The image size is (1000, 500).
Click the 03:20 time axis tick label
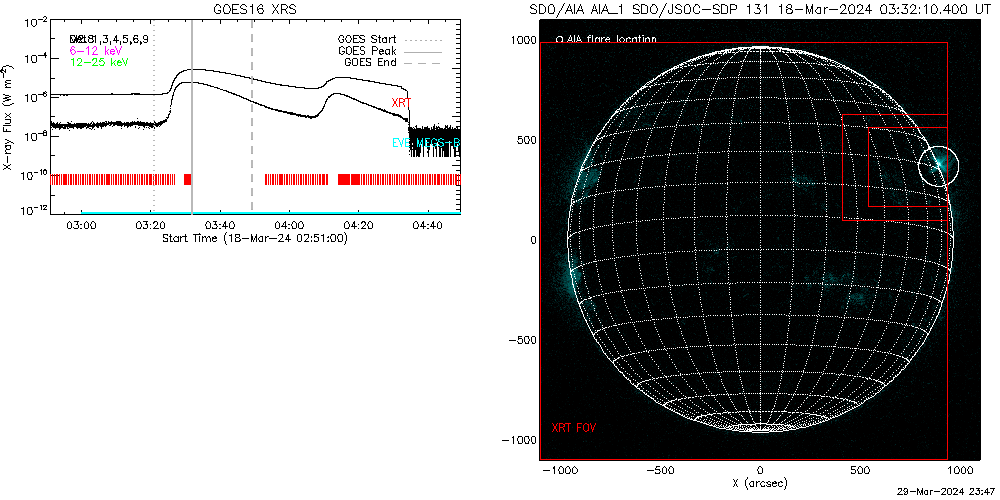click(152, 225)
